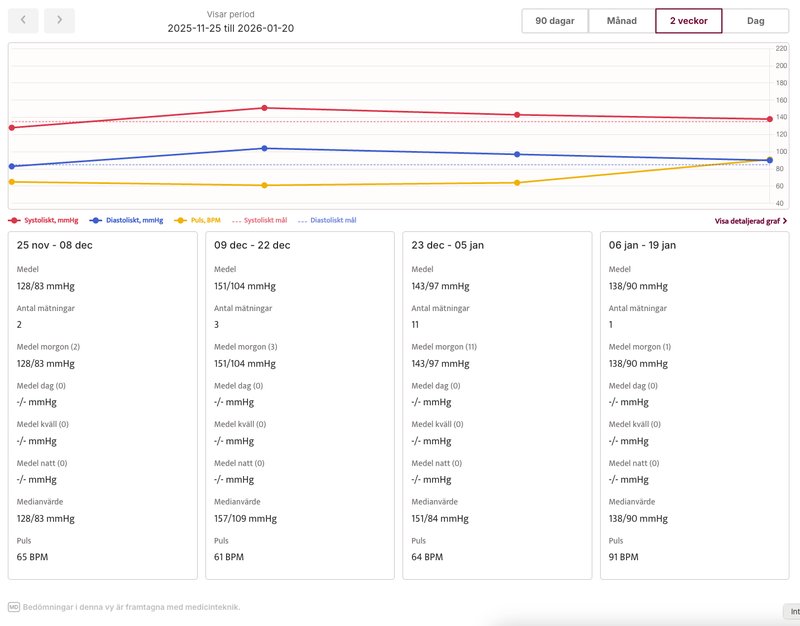
Task: Click the 65 BPM pulse value
Action: pos(32,557)
